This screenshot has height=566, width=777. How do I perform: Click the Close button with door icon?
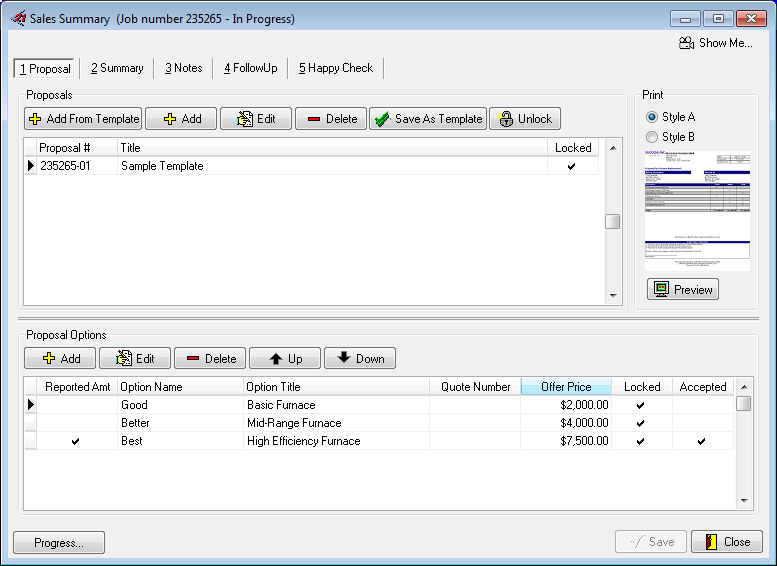click(726, 542)
